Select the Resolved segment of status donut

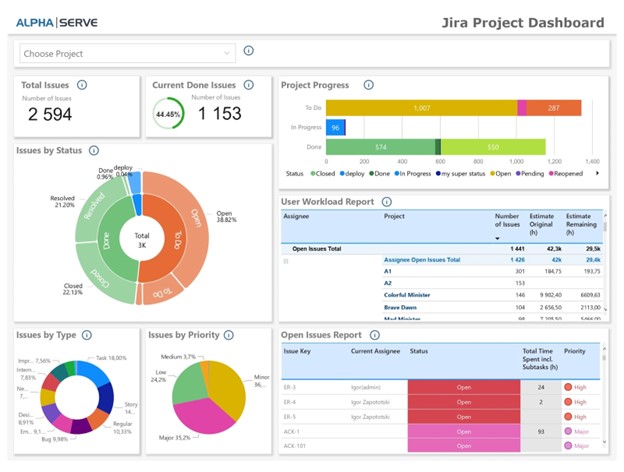95,205
